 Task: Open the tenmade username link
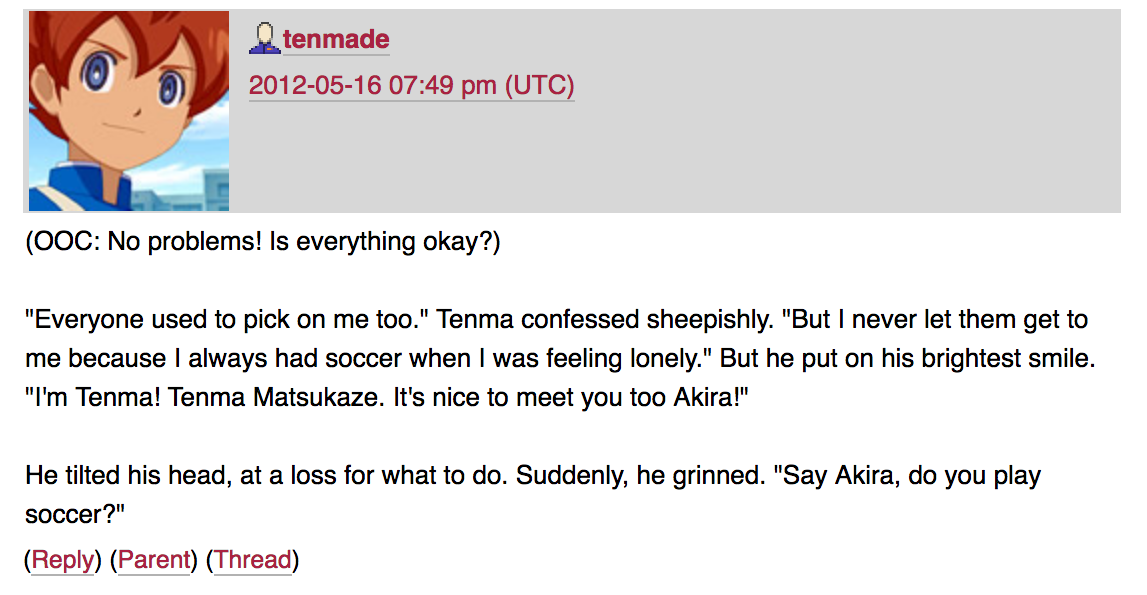pos(336,40)
